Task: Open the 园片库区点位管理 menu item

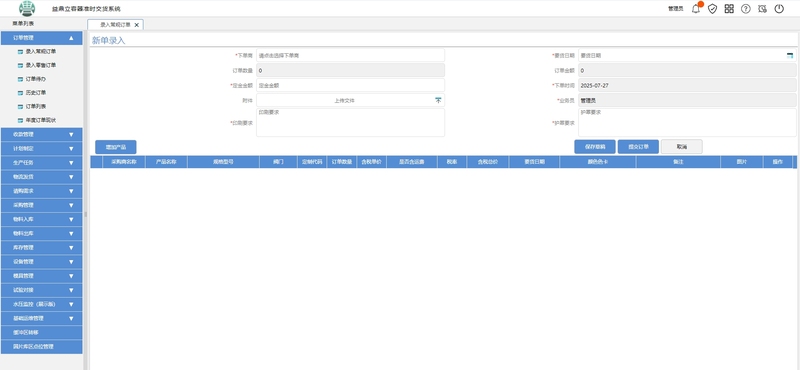Action: [x=41, y=347]
